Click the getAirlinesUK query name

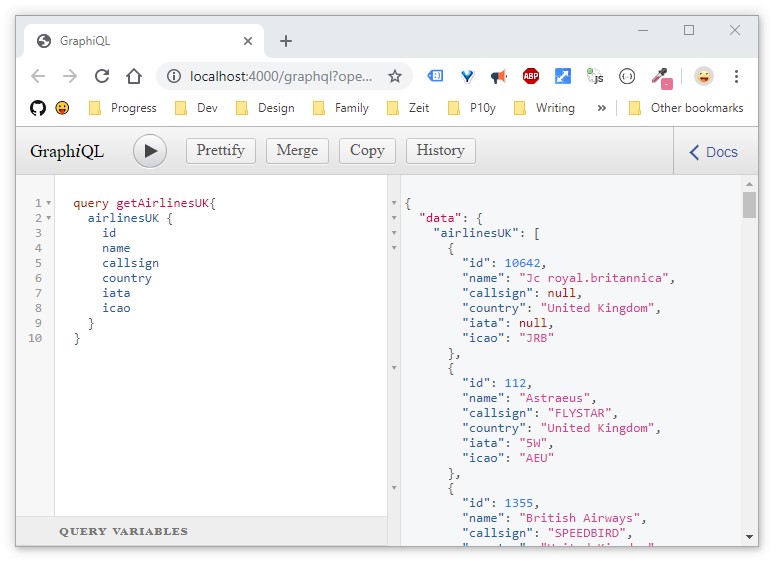[x=163, y=203]
